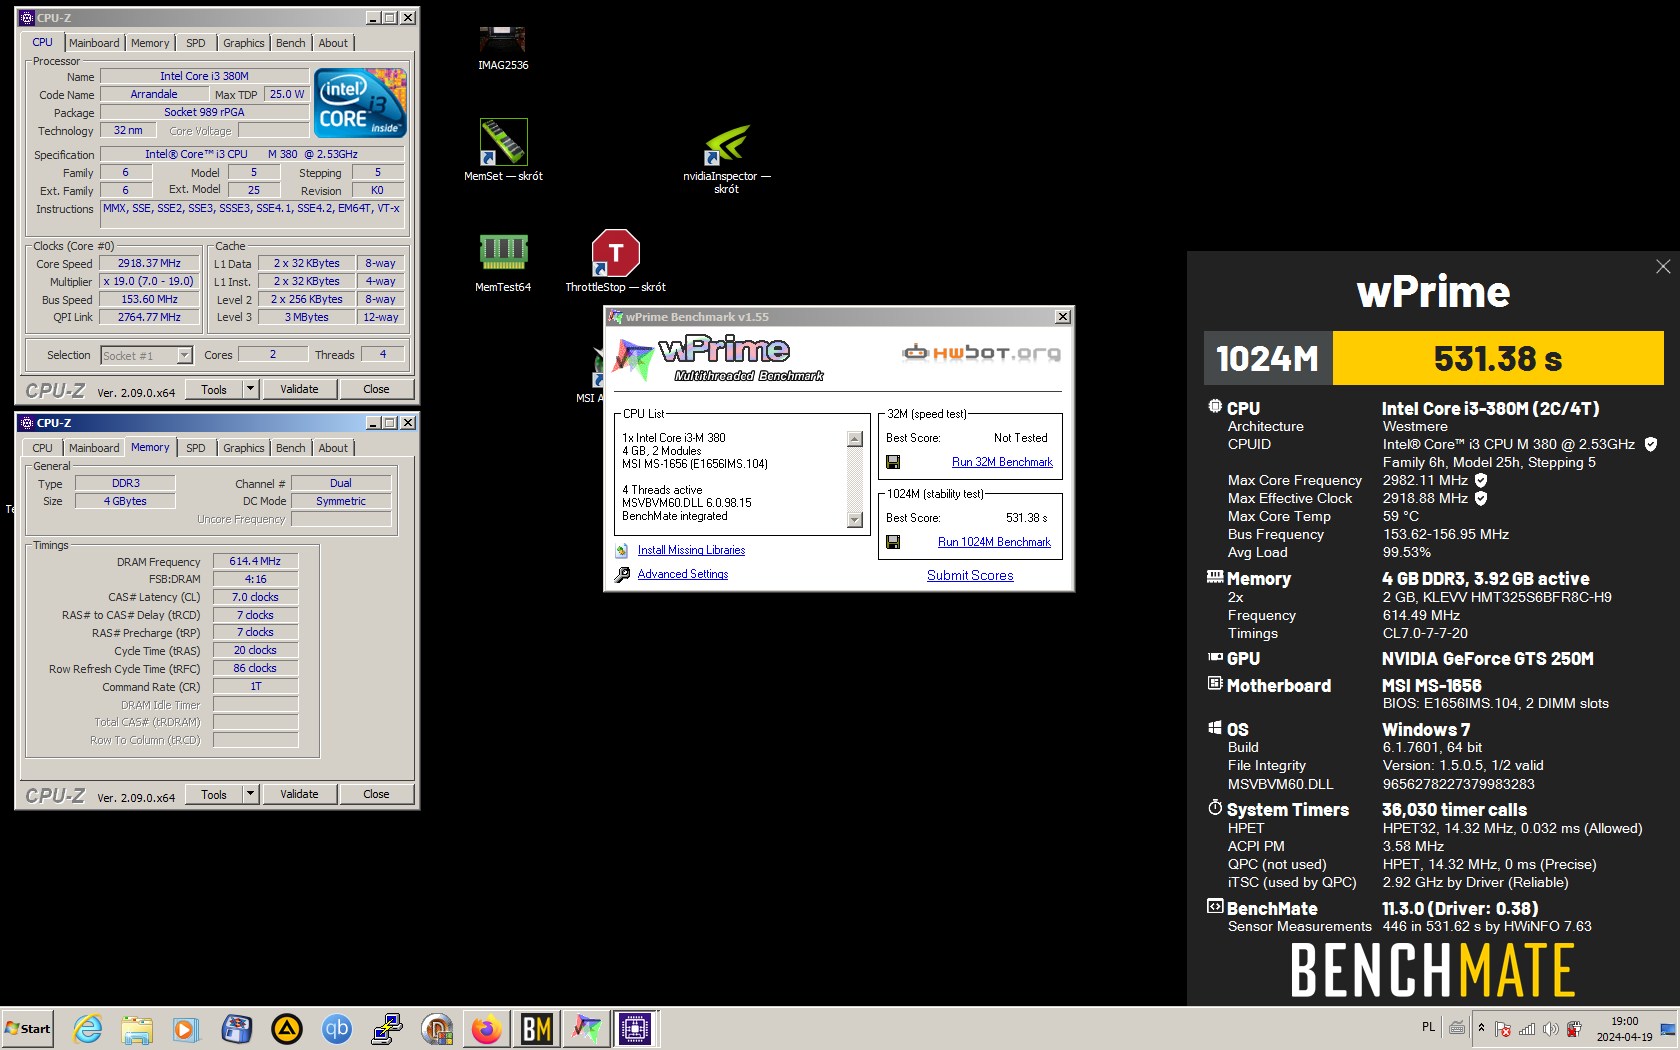Click the PL language indicator
1680x1050 pixels.
tap(1428, 1027)
